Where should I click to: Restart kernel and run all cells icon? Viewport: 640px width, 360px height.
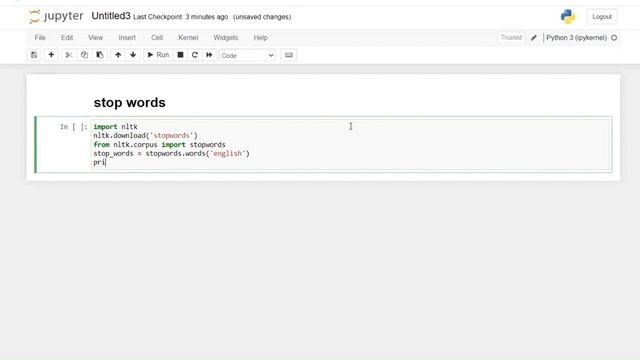pyautogui.click(x=209, y=55)
